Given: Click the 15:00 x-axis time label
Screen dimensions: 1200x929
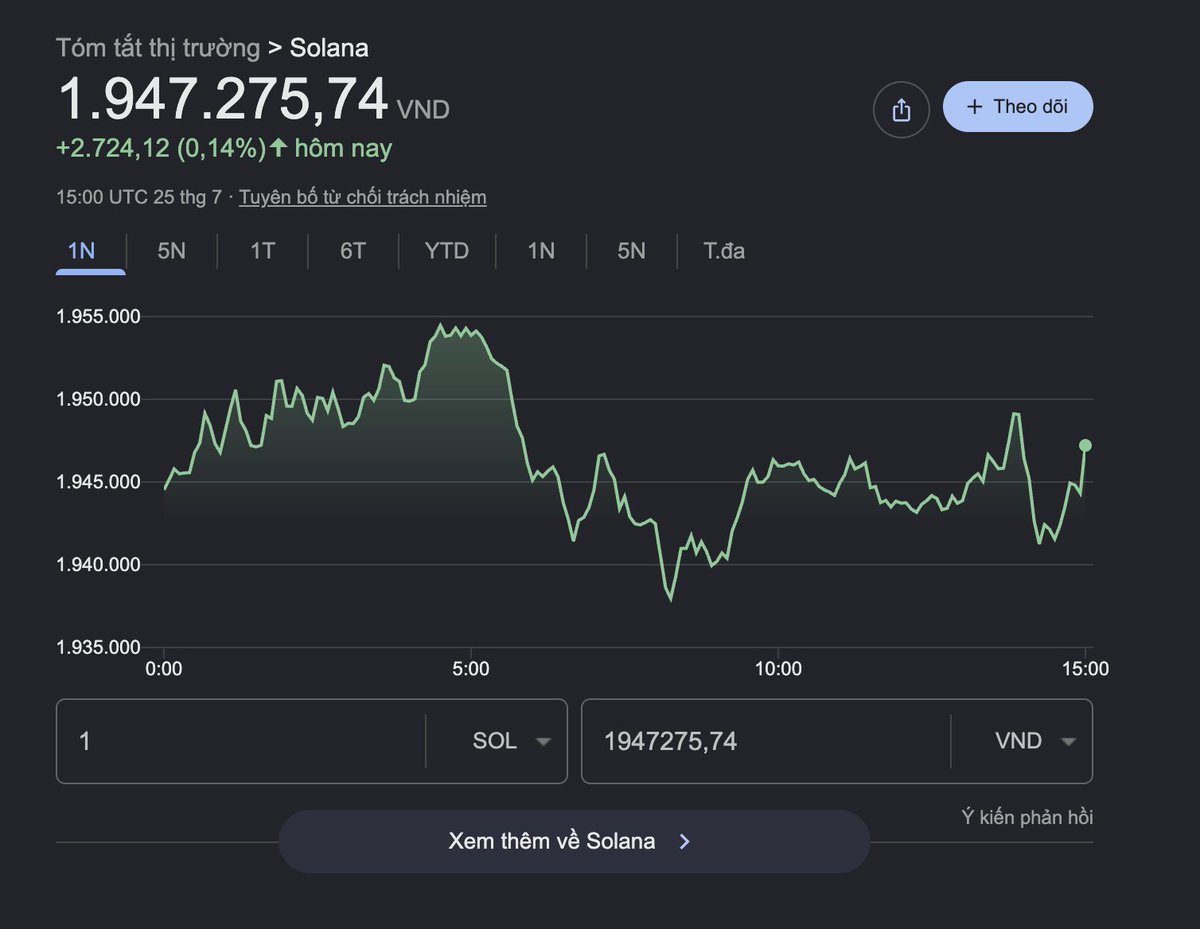Looking at the screenshot, I should tap(1085, 669).
